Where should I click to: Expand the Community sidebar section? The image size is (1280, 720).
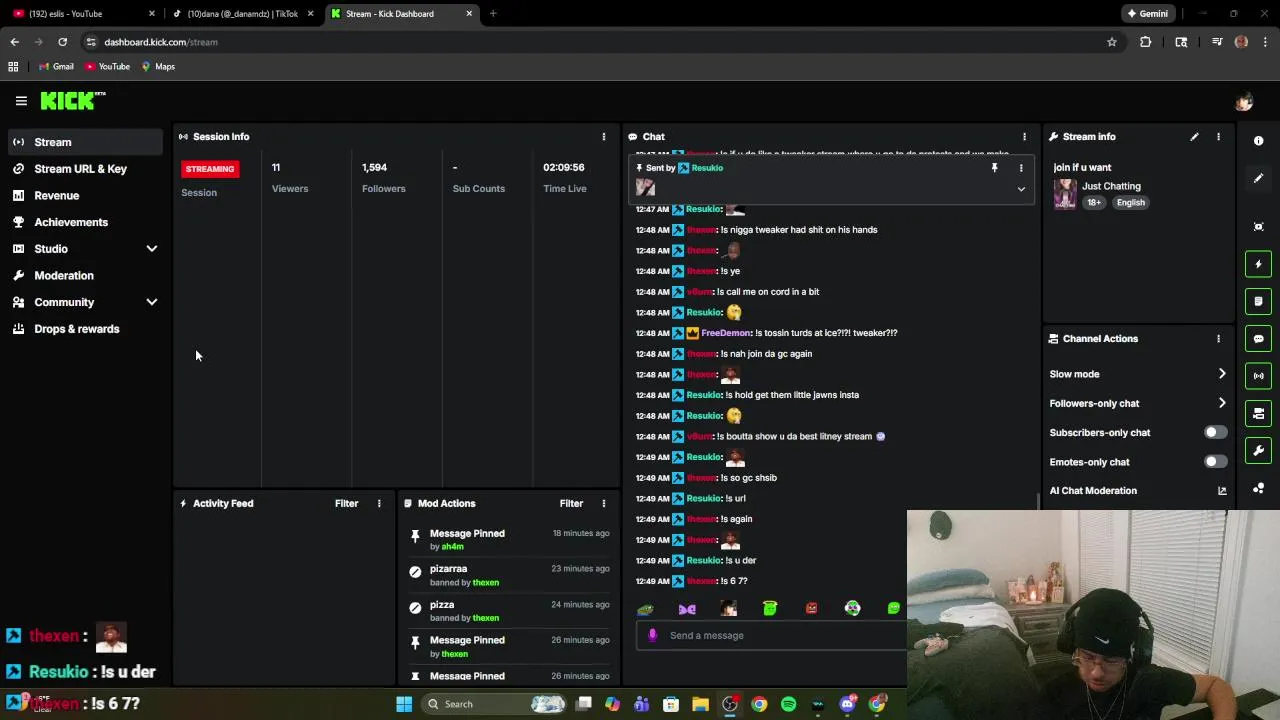click(152, 302)
